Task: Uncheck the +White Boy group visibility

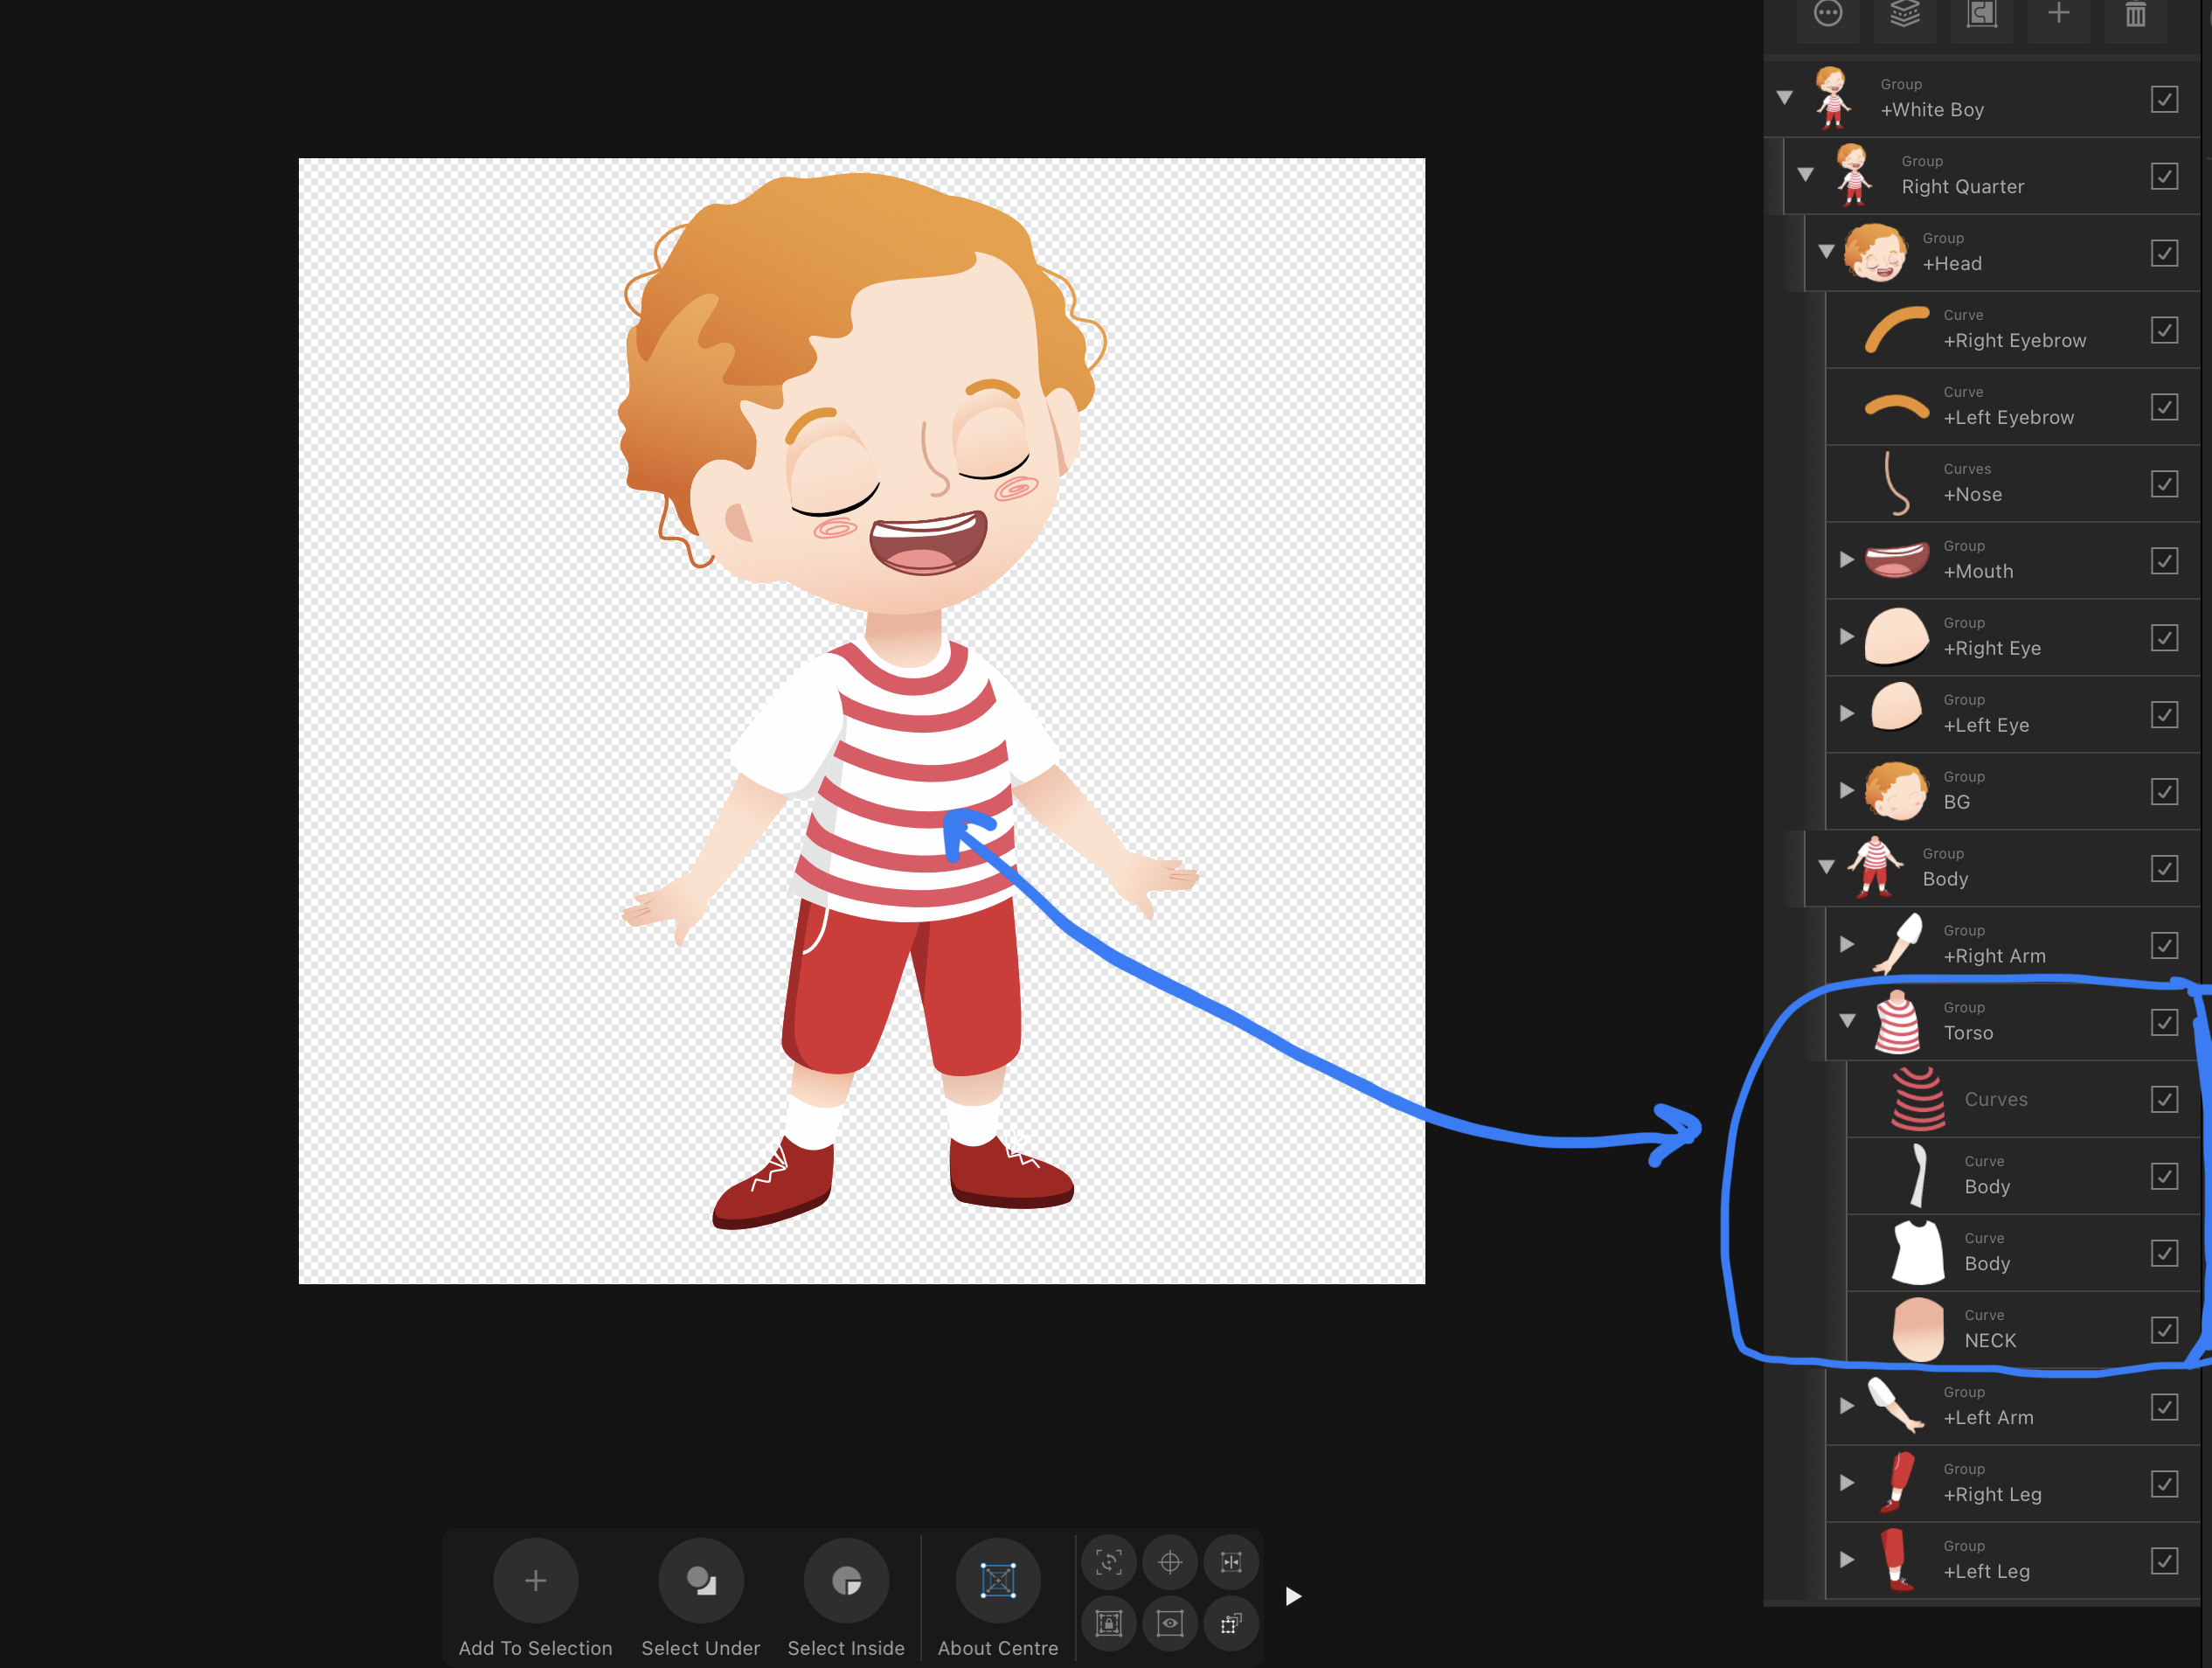Action: pos(2165,99)
